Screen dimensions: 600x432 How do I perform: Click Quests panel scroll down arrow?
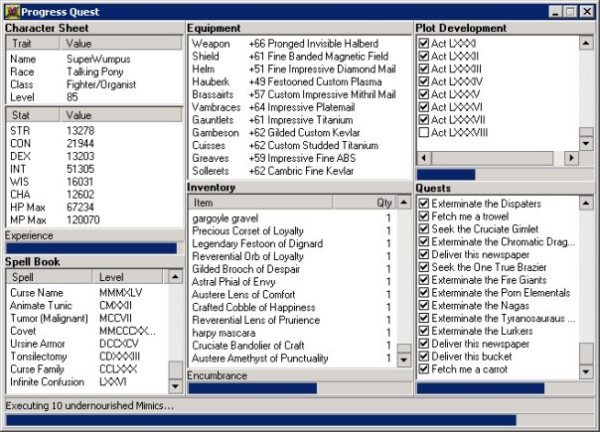586,372
